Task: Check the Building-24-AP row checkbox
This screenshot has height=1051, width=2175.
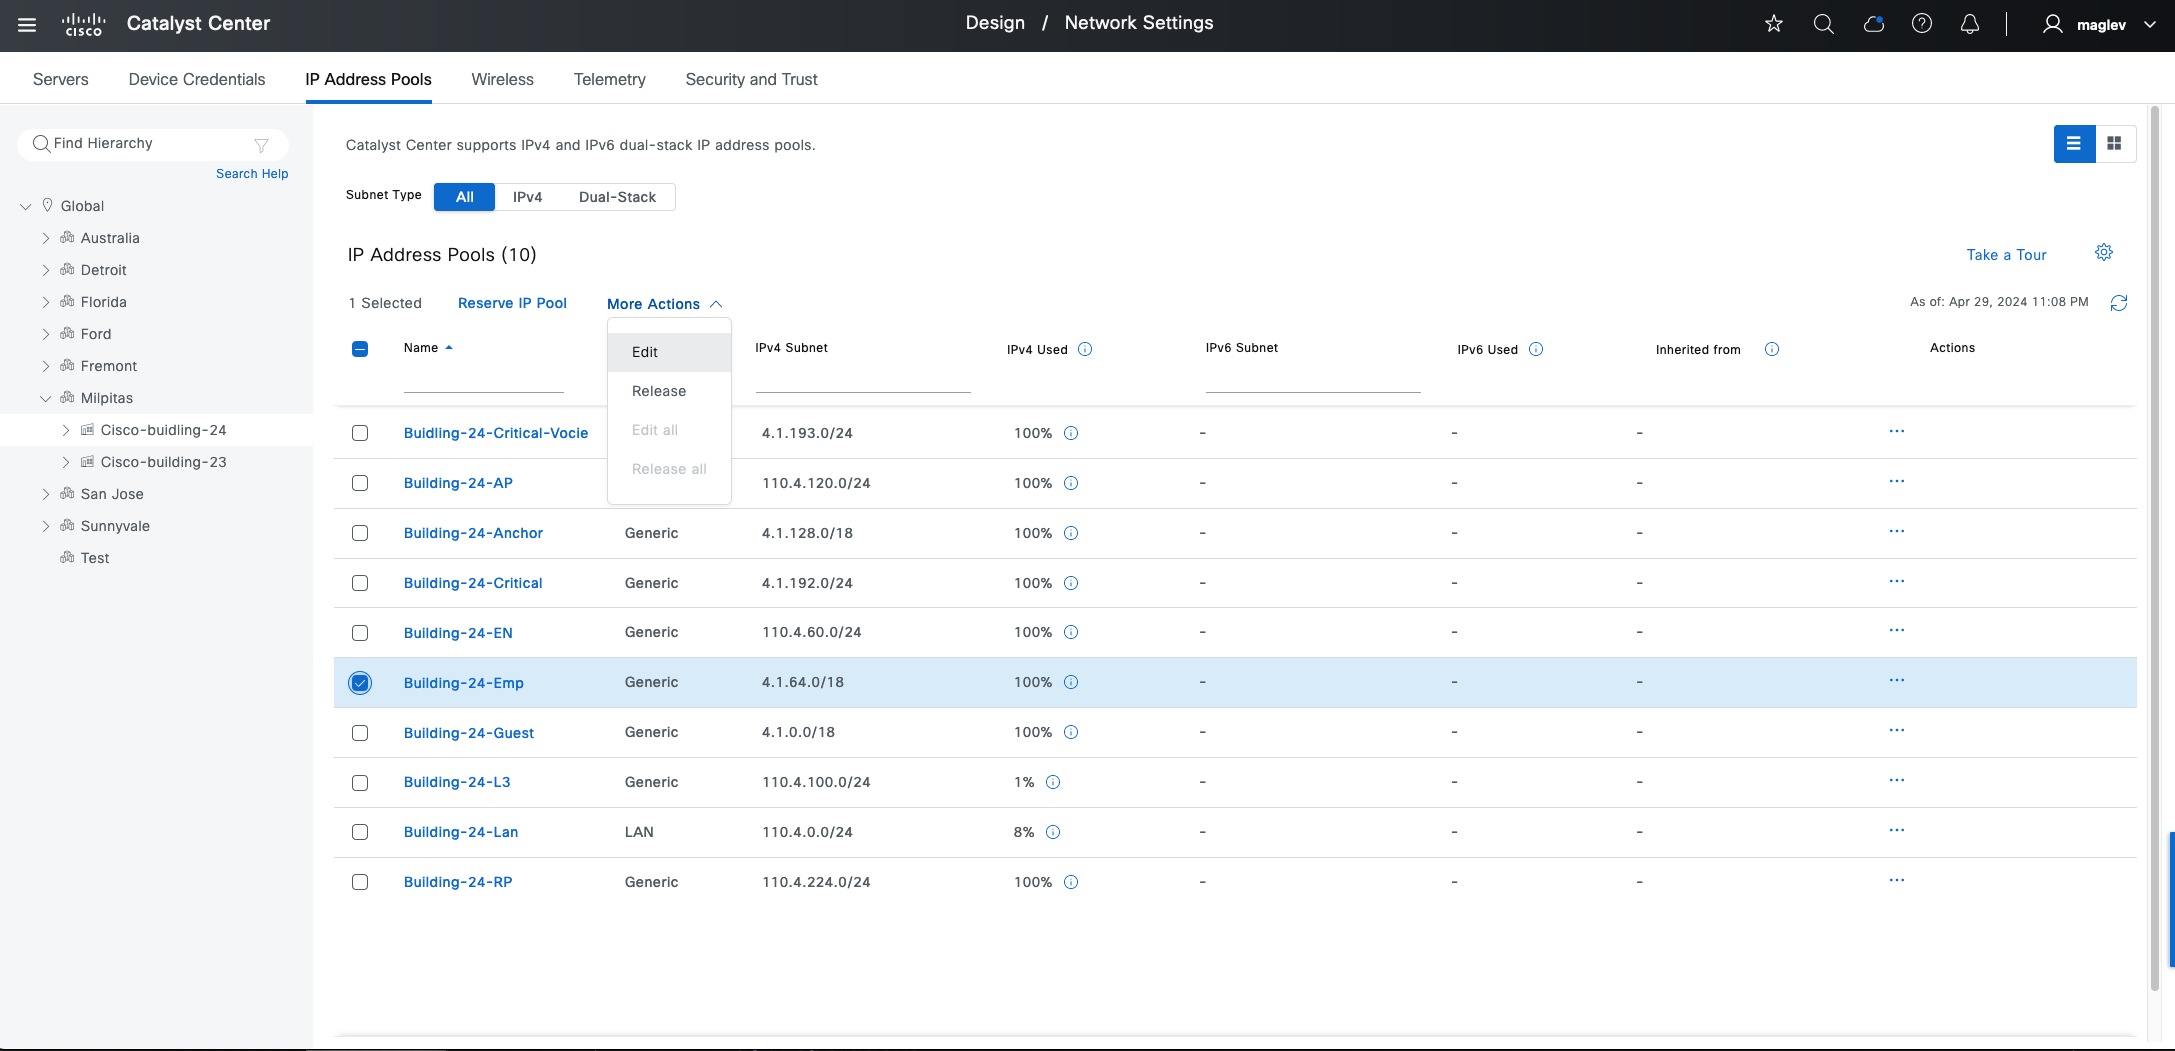Action: pyautogui.click(x=360, y=483)
